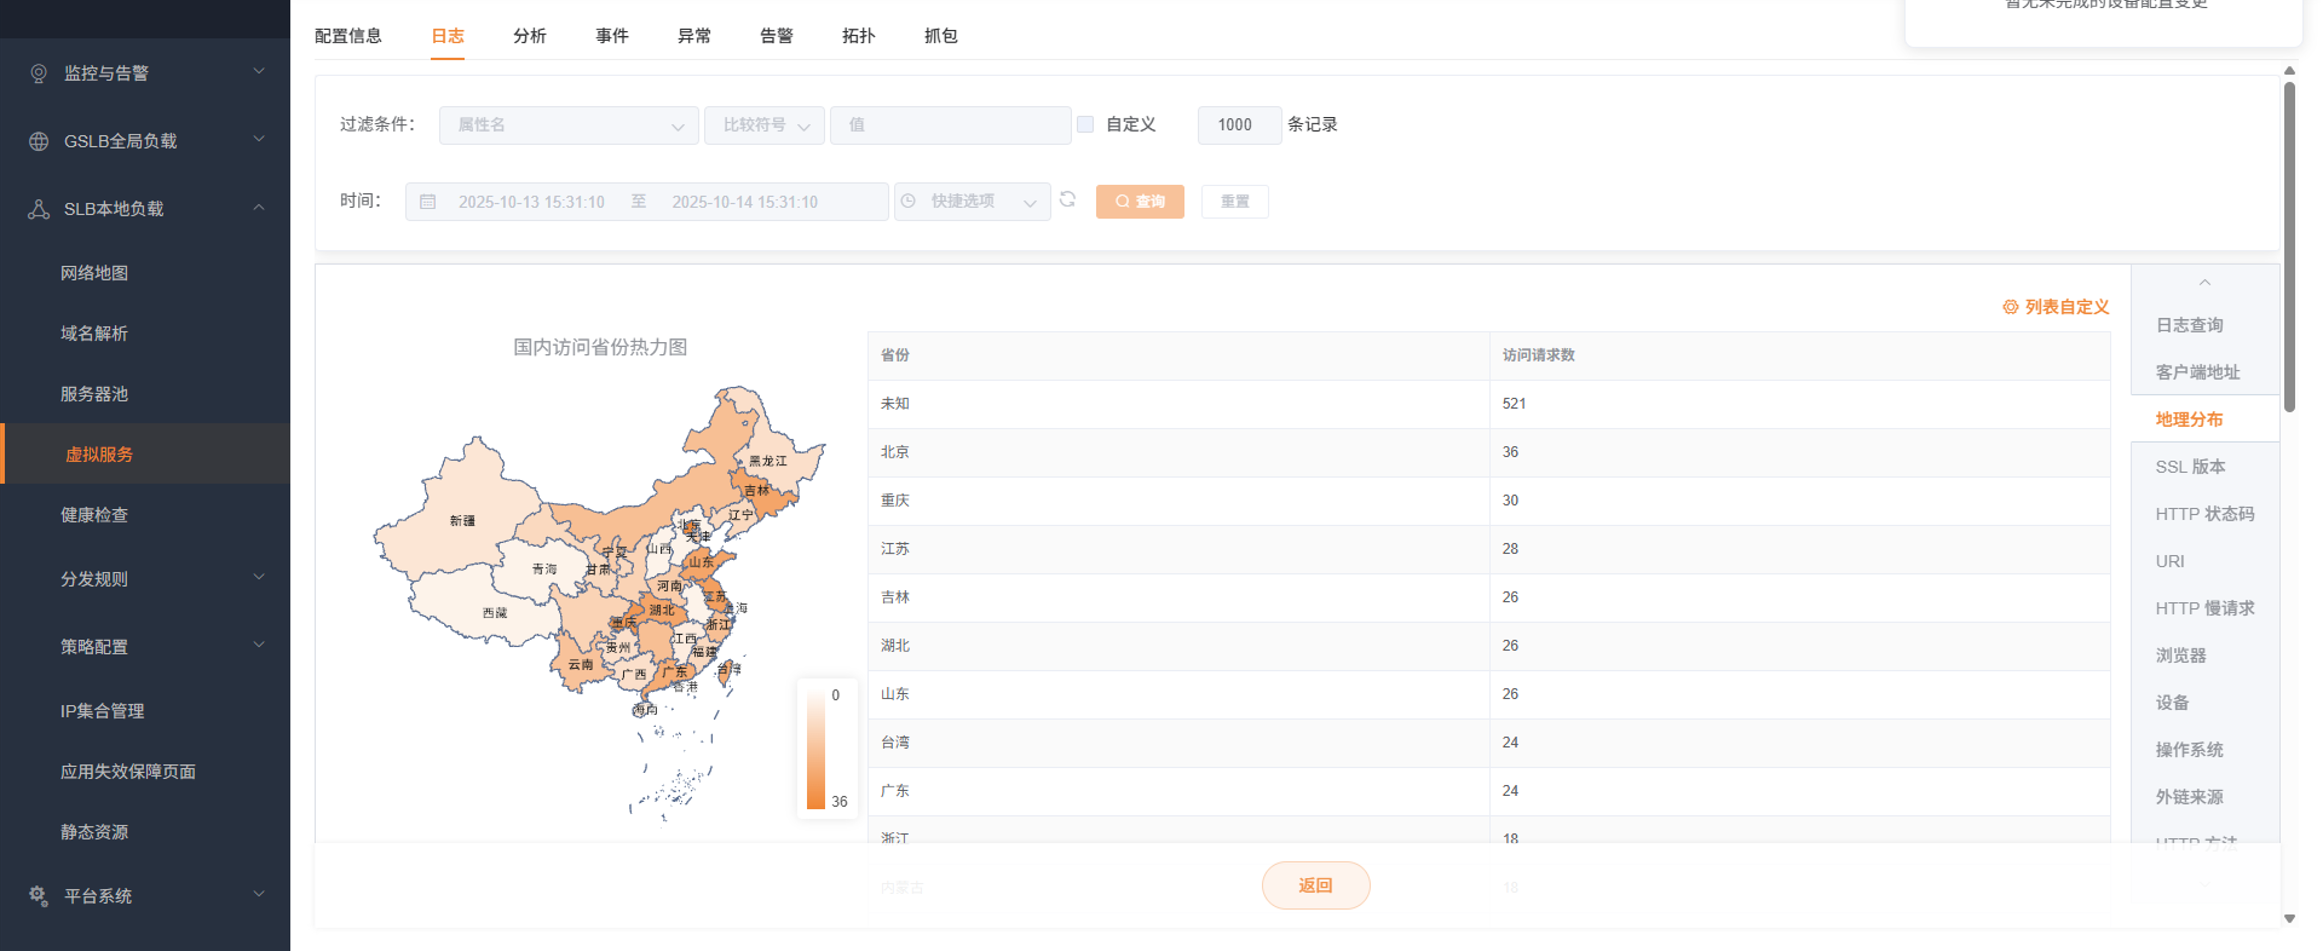Click the 查询 button
Screen dimensions: 2321x951
(1139, 201)
